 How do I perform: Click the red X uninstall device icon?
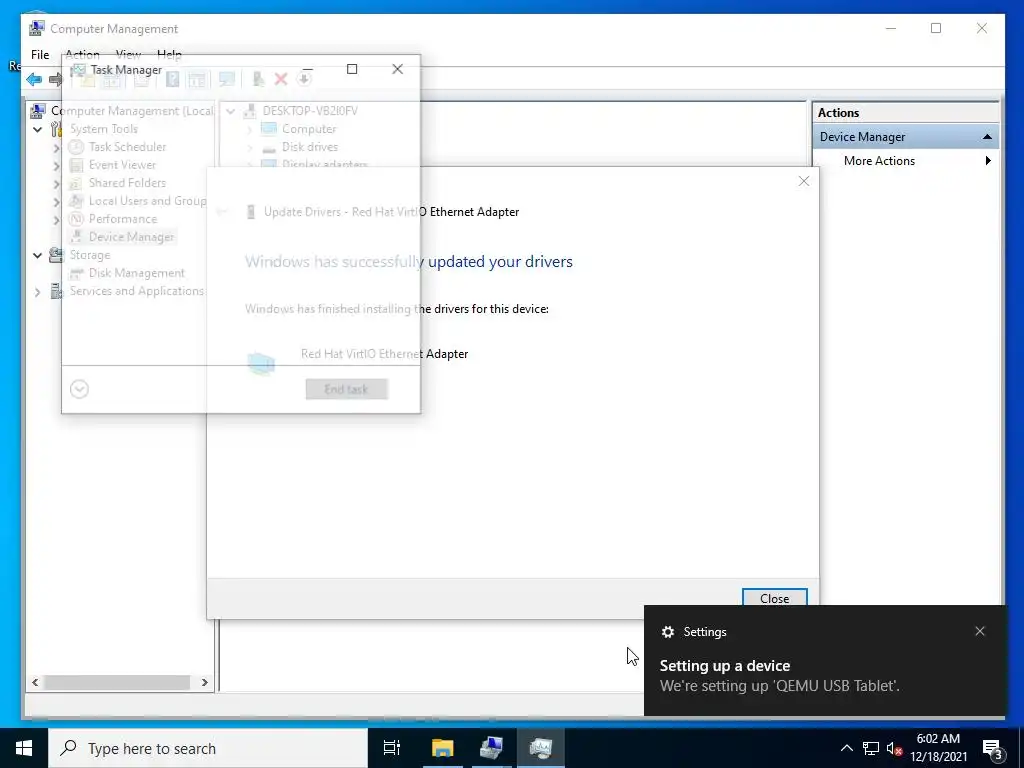[x=281, y=80]
